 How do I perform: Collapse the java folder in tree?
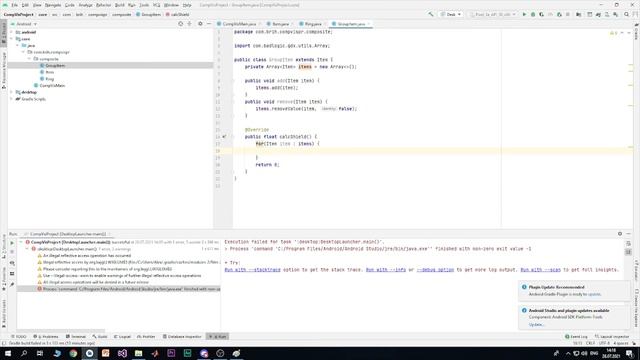coord(18,45)
